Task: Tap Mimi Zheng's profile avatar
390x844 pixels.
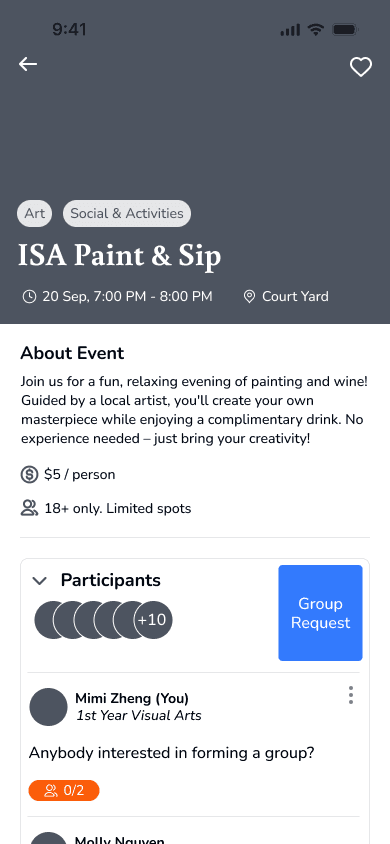Action: (x=48, y=707)
